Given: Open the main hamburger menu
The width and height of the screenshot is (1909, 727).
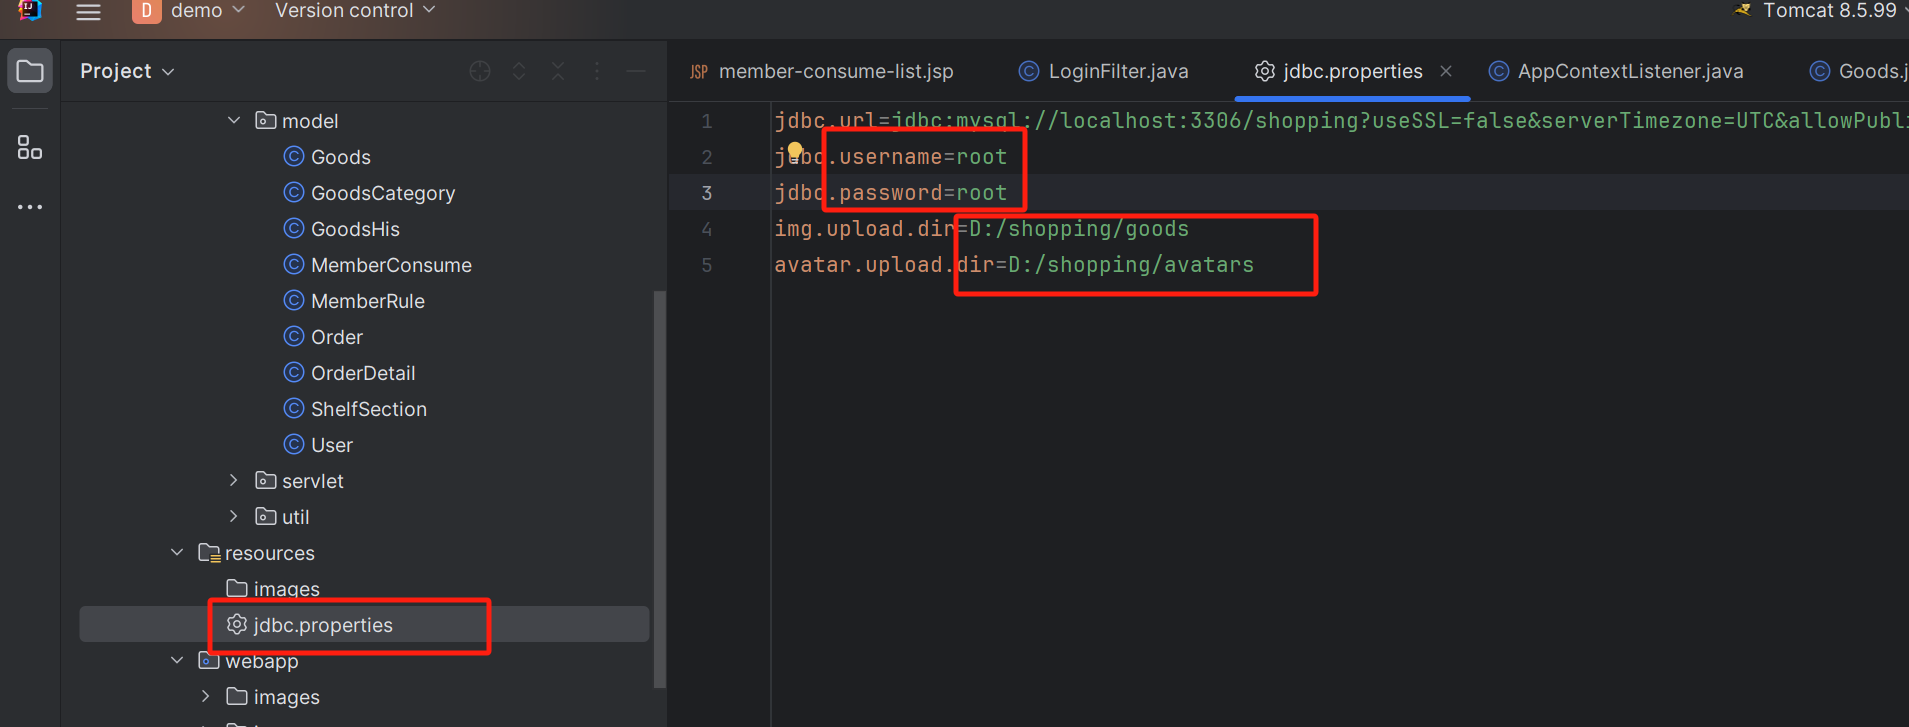Looking at the screenshot, I should pyautogui.click(x=88, y=12).
